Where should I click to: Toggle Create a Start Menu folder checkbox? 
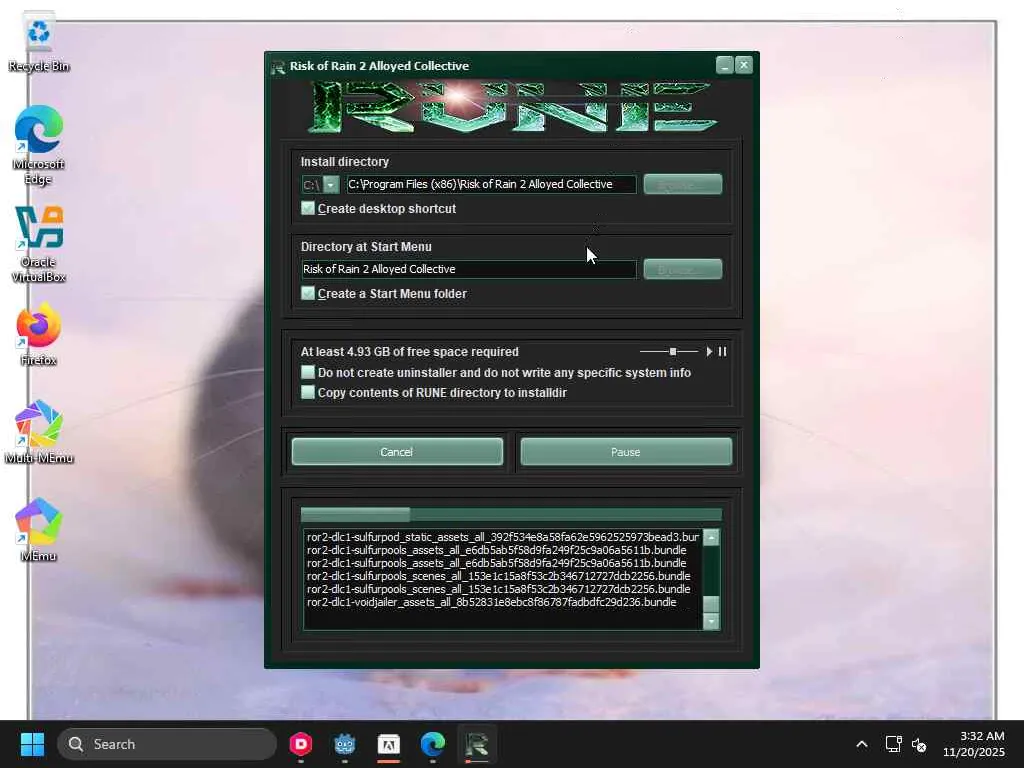coord(308,293)
